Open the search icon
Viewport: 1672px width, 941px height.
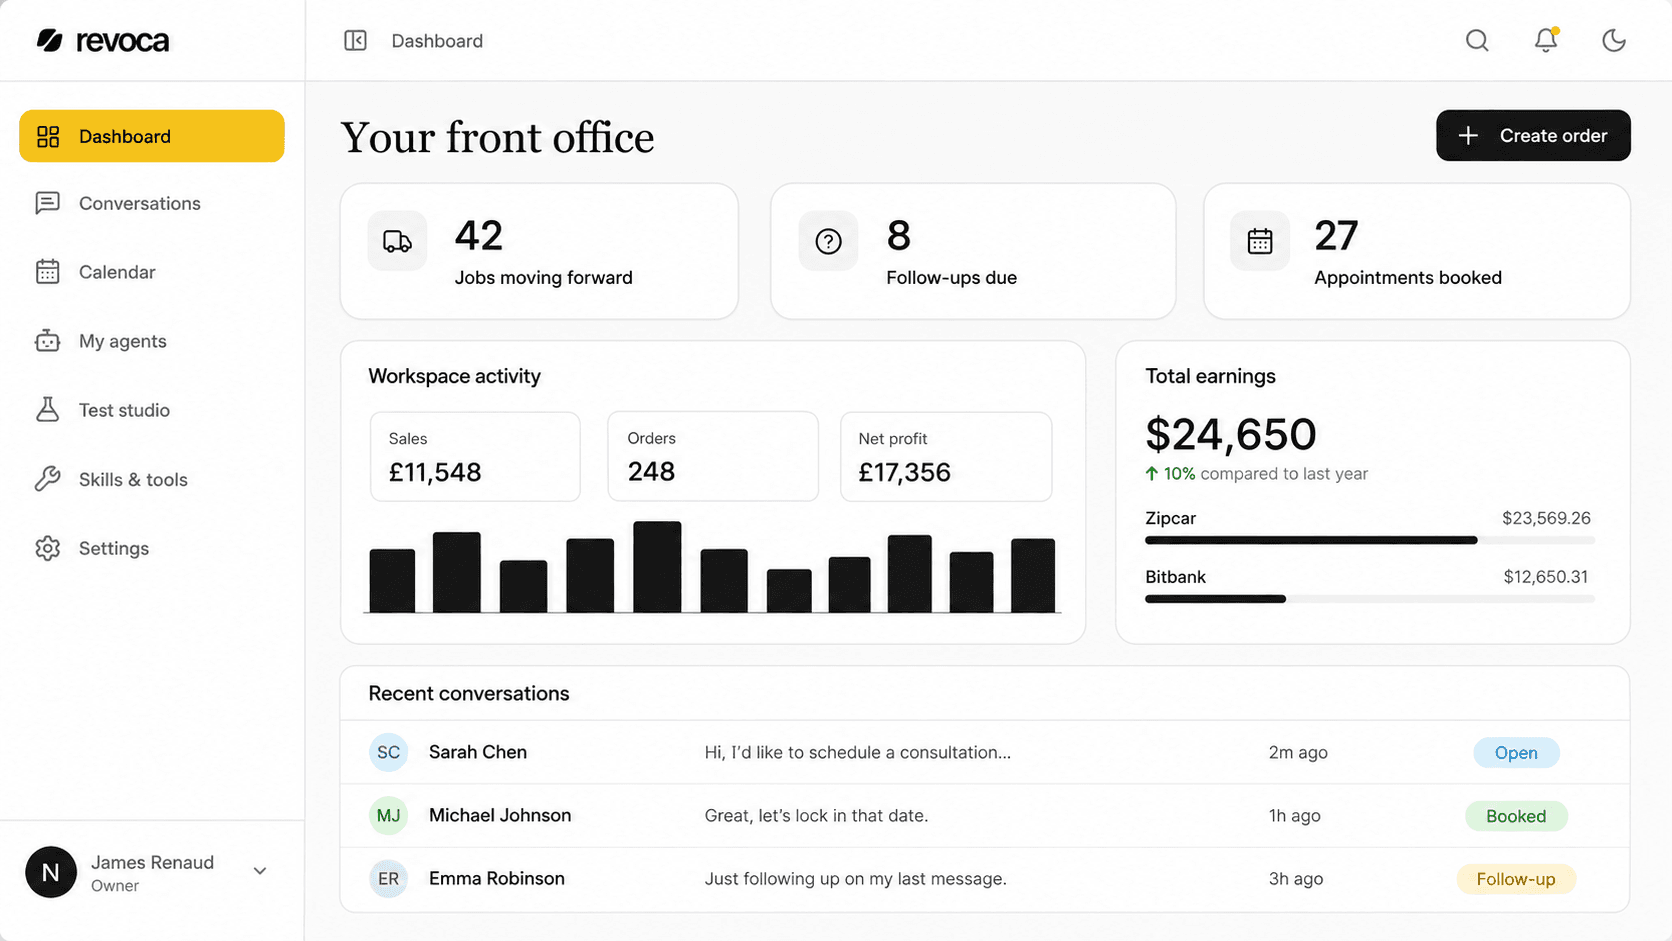tap(1477, 40)
